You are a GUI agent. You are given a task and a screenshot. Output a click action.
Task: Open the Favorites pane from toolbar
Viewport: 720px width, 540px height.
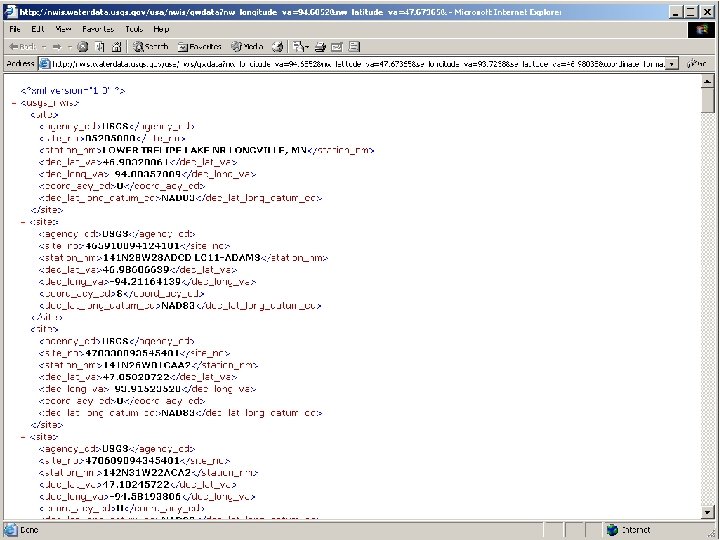click(200, 46)
